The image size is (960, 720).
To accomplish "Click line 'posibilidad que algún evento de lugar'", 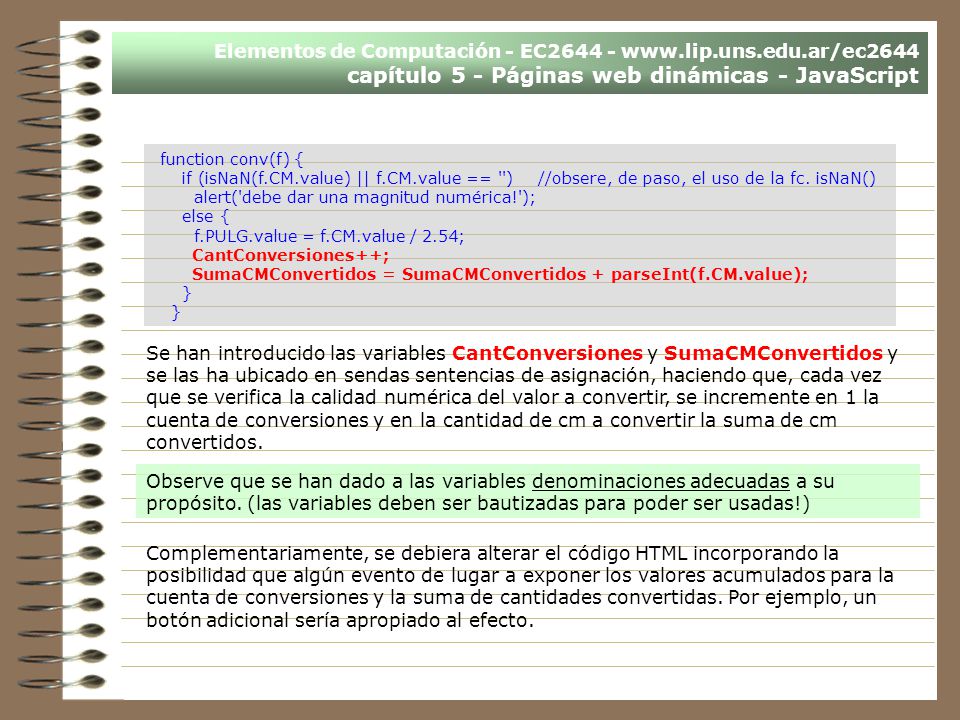I will click(520, 576).
